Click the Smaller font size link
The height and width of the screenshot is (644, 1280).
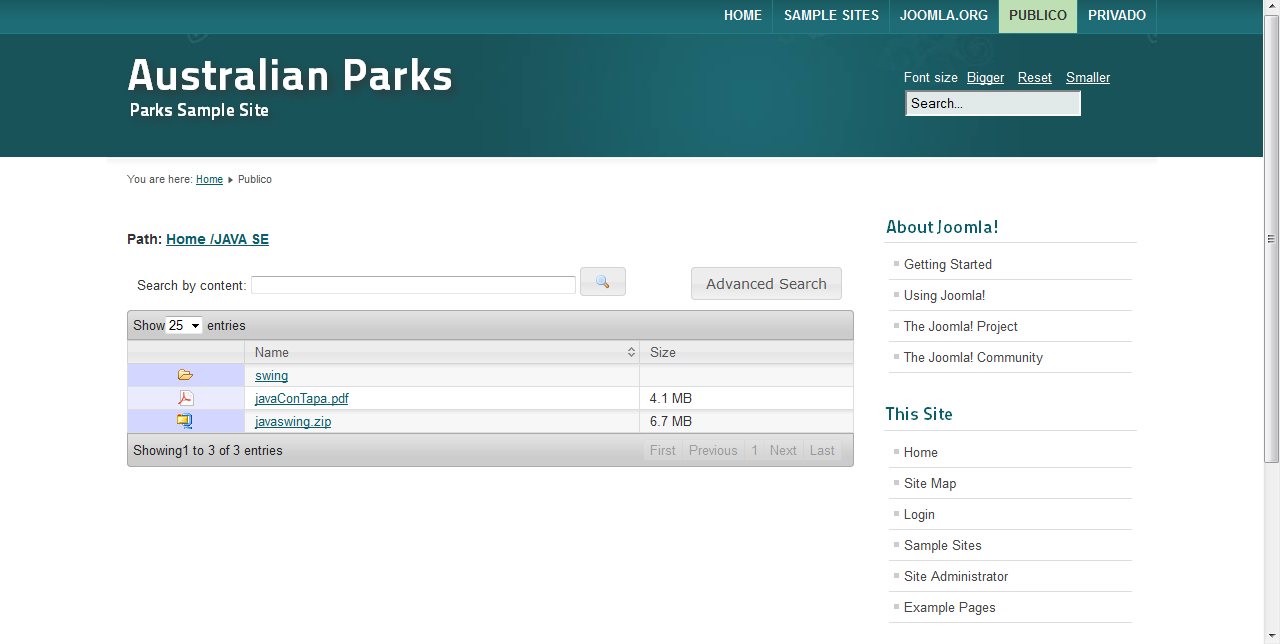click(x=1088, y=77)
